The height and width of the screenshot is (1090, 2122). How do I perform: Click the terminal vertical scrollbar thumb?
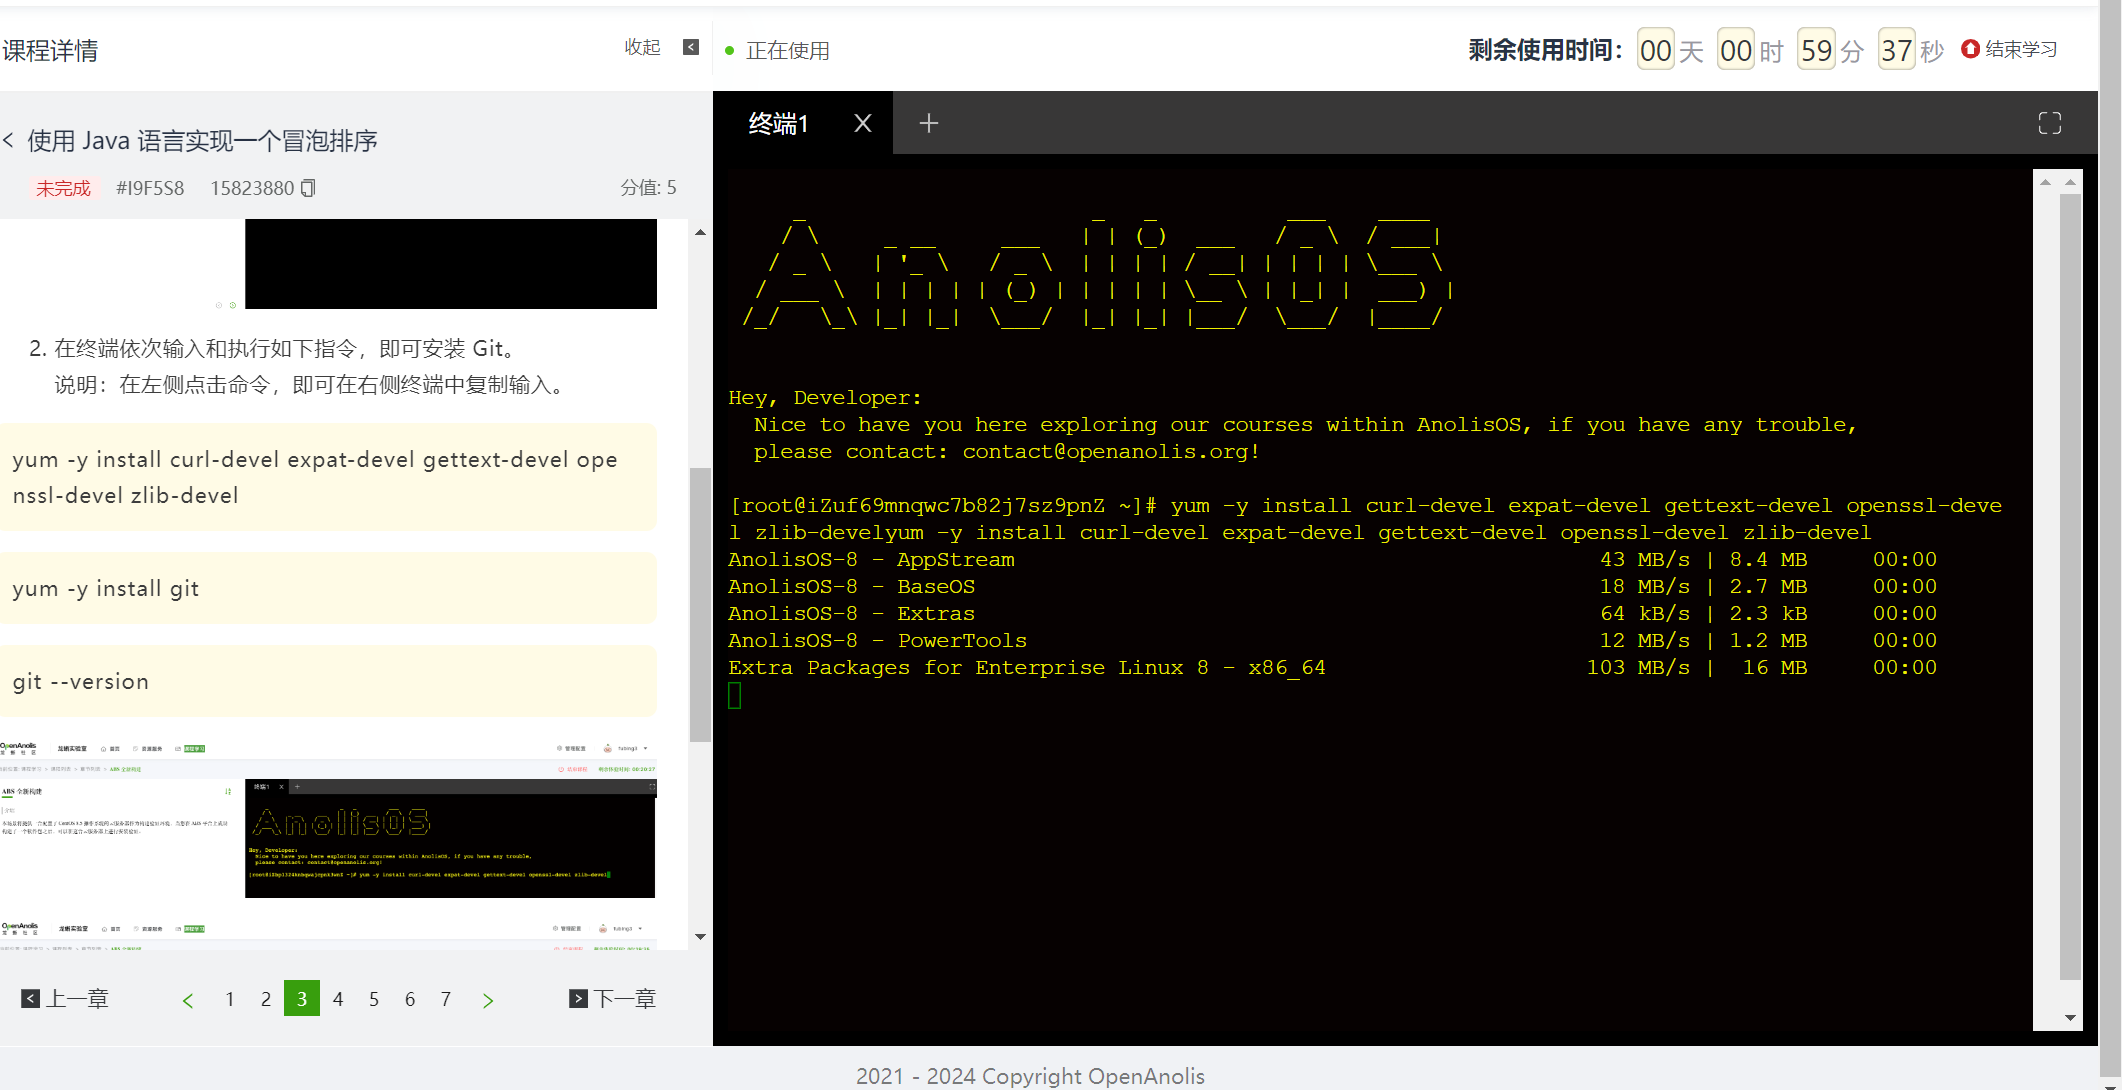pos(2070,587)
